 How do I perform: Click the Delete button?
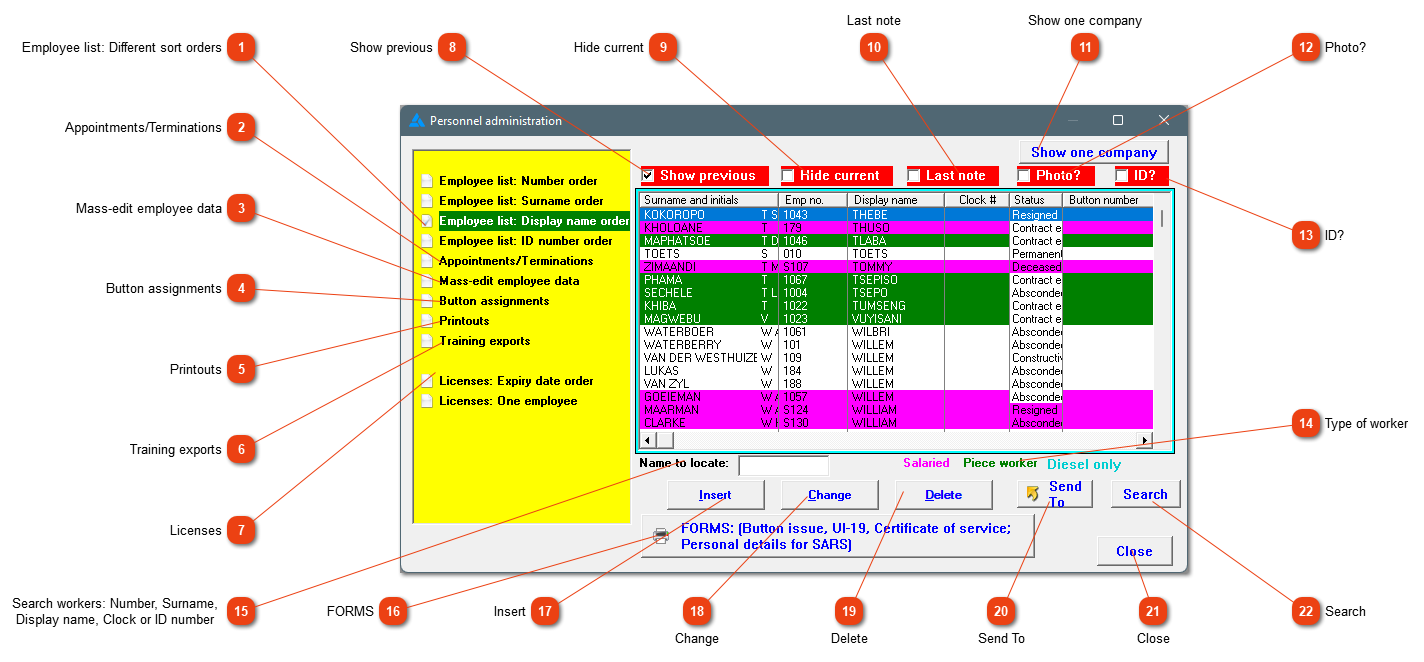[943, 495]
